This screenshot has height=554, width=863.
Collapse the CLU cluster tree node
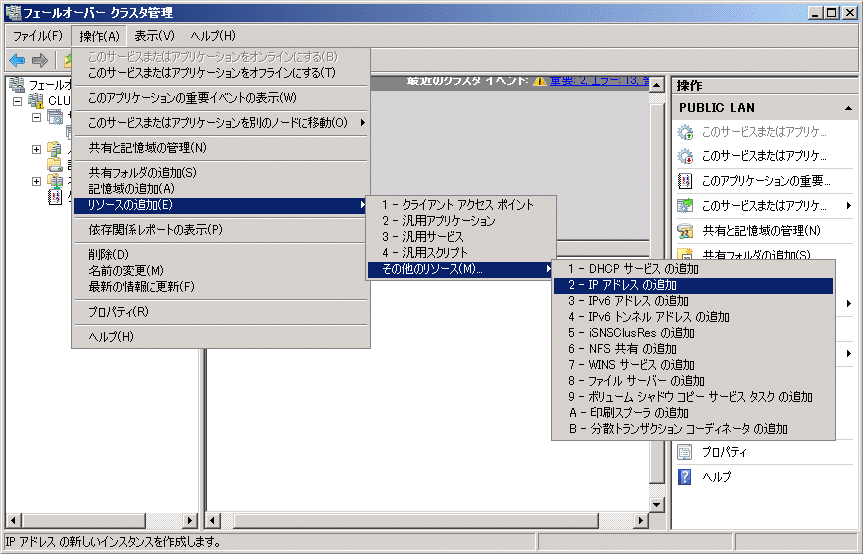pyautogui.click(x=18, y=101)
